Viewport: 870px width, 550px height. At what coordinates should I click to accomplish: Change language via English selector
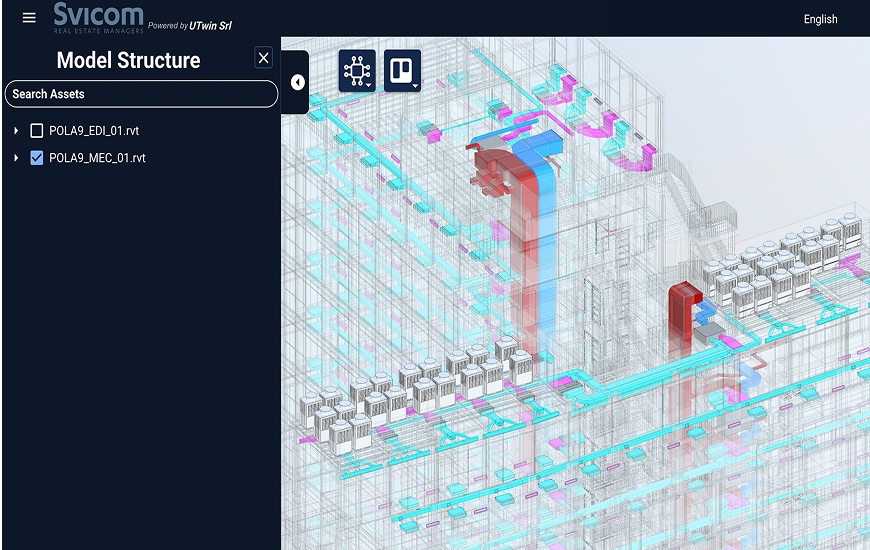coord(820,19)
